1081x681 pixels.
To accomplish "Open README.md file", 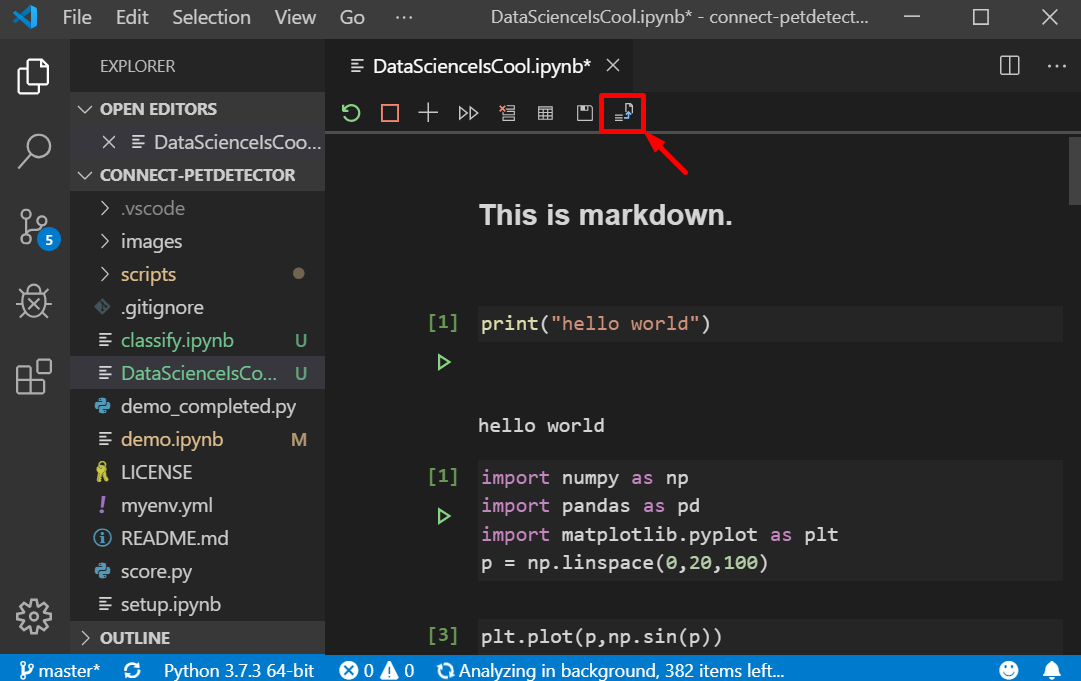I will click(x=197, y=538).
